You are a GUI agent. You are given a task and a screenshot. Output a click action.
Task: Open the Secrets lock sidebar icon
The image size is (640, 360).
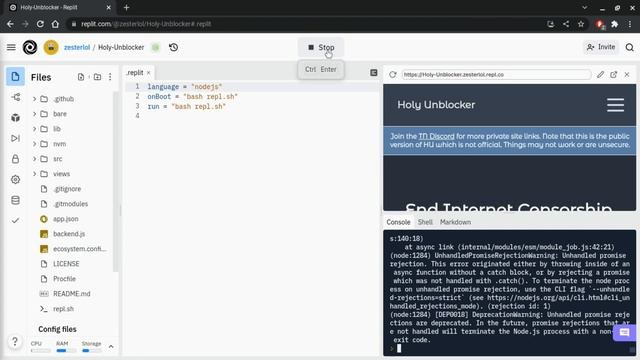(x=16, y=159)
